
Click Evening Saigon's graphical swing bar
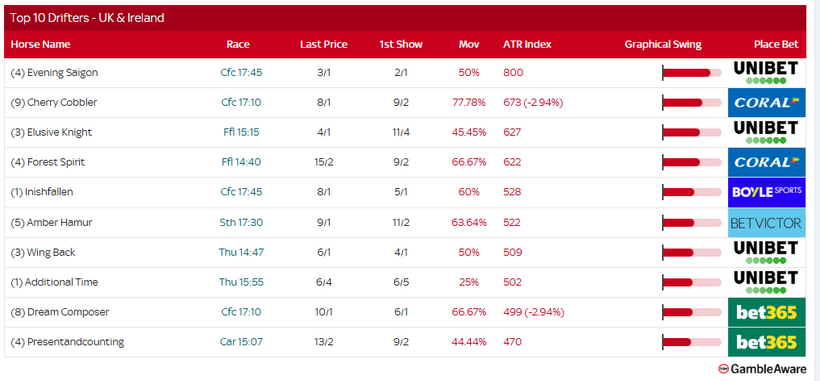[691, 73]
